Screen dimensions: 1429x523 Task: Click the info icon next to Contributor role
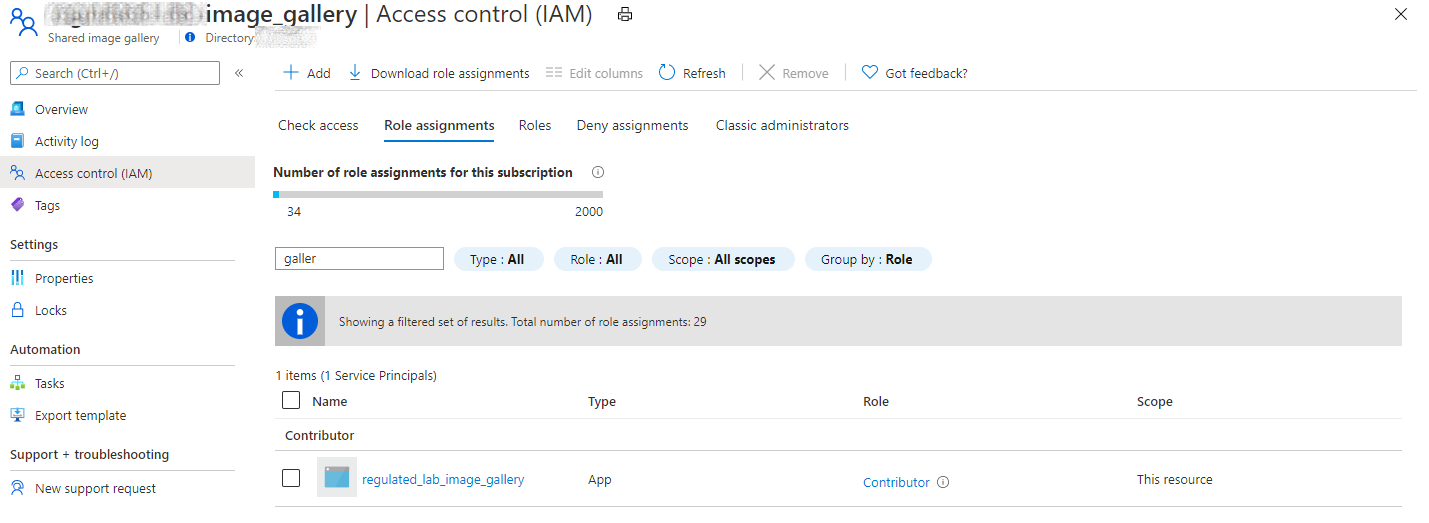coord(943,482)
